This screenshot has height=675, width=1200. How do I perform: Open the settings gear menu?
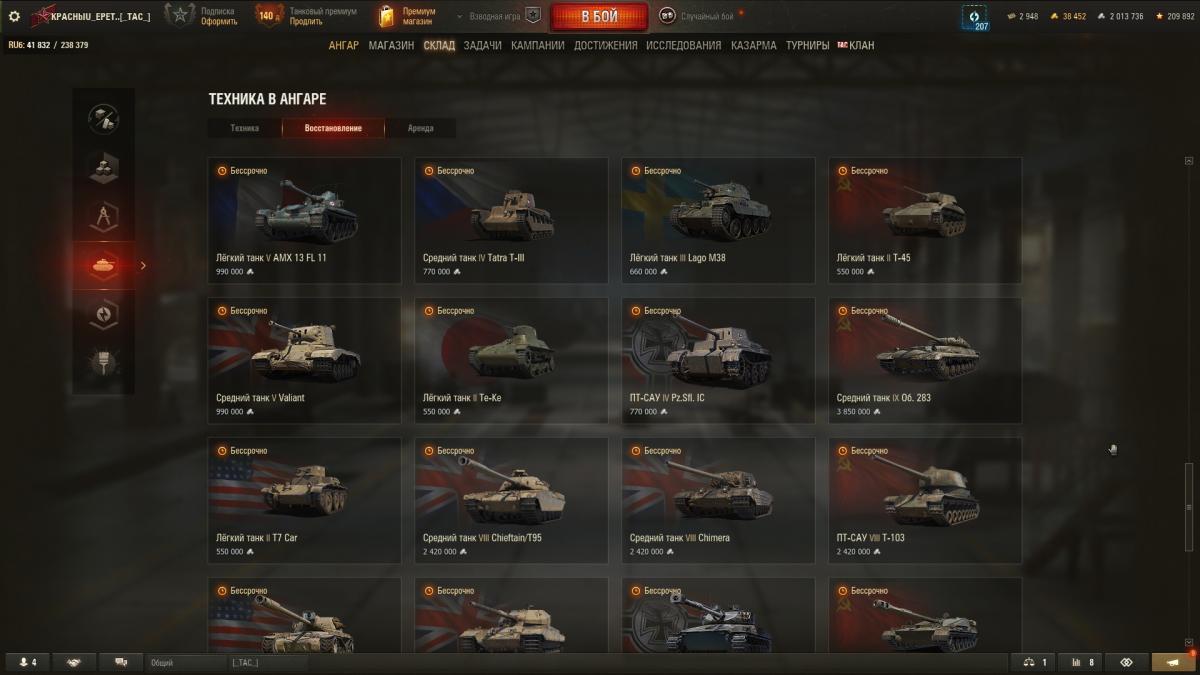click(x=14, y=16)
